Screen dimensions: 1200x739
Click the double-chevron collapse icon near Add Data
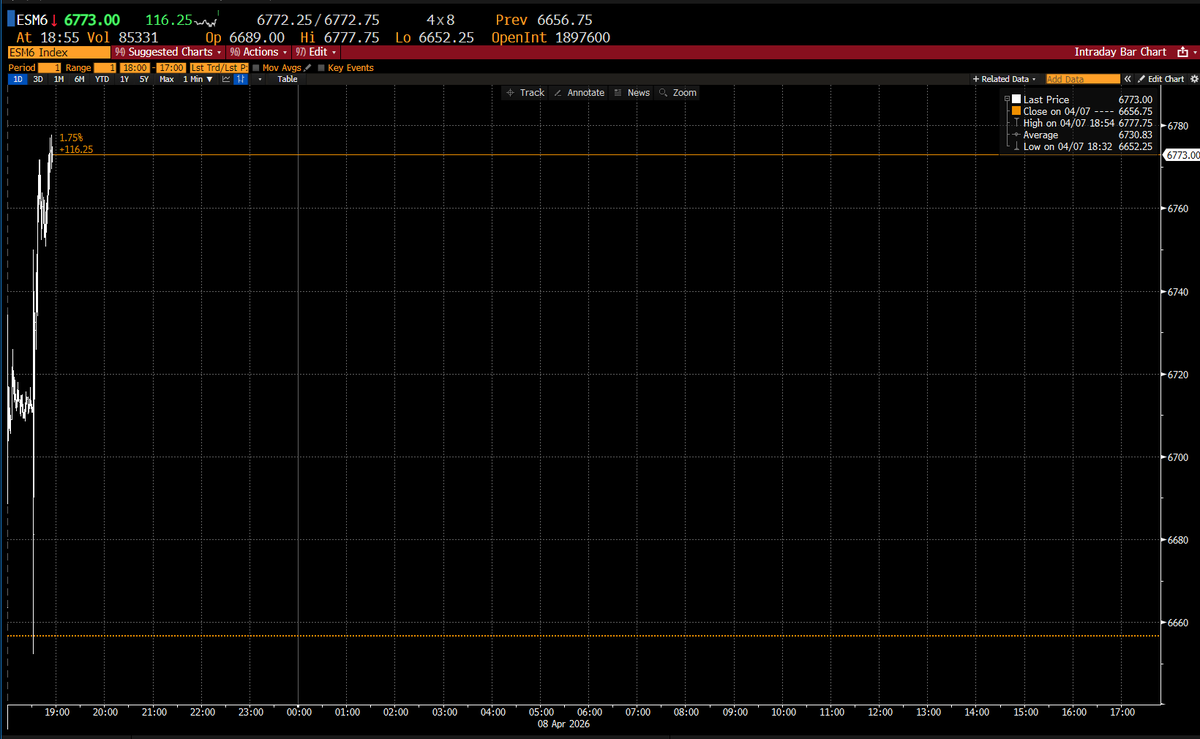click(x=1127, y=79)
